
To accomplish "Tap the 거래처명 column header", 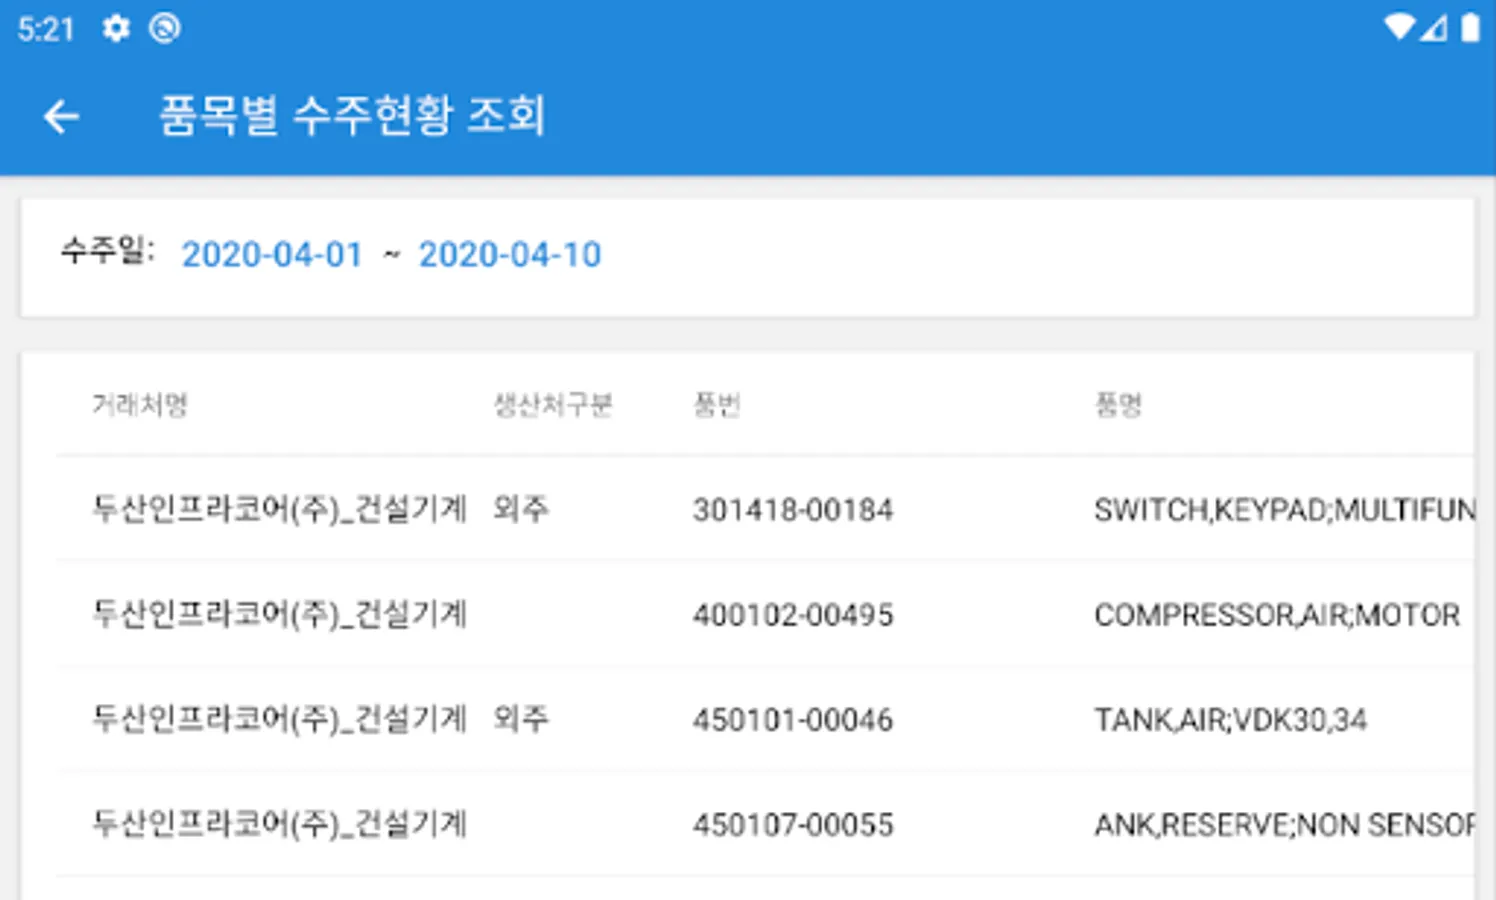I will tap(140, 405).
